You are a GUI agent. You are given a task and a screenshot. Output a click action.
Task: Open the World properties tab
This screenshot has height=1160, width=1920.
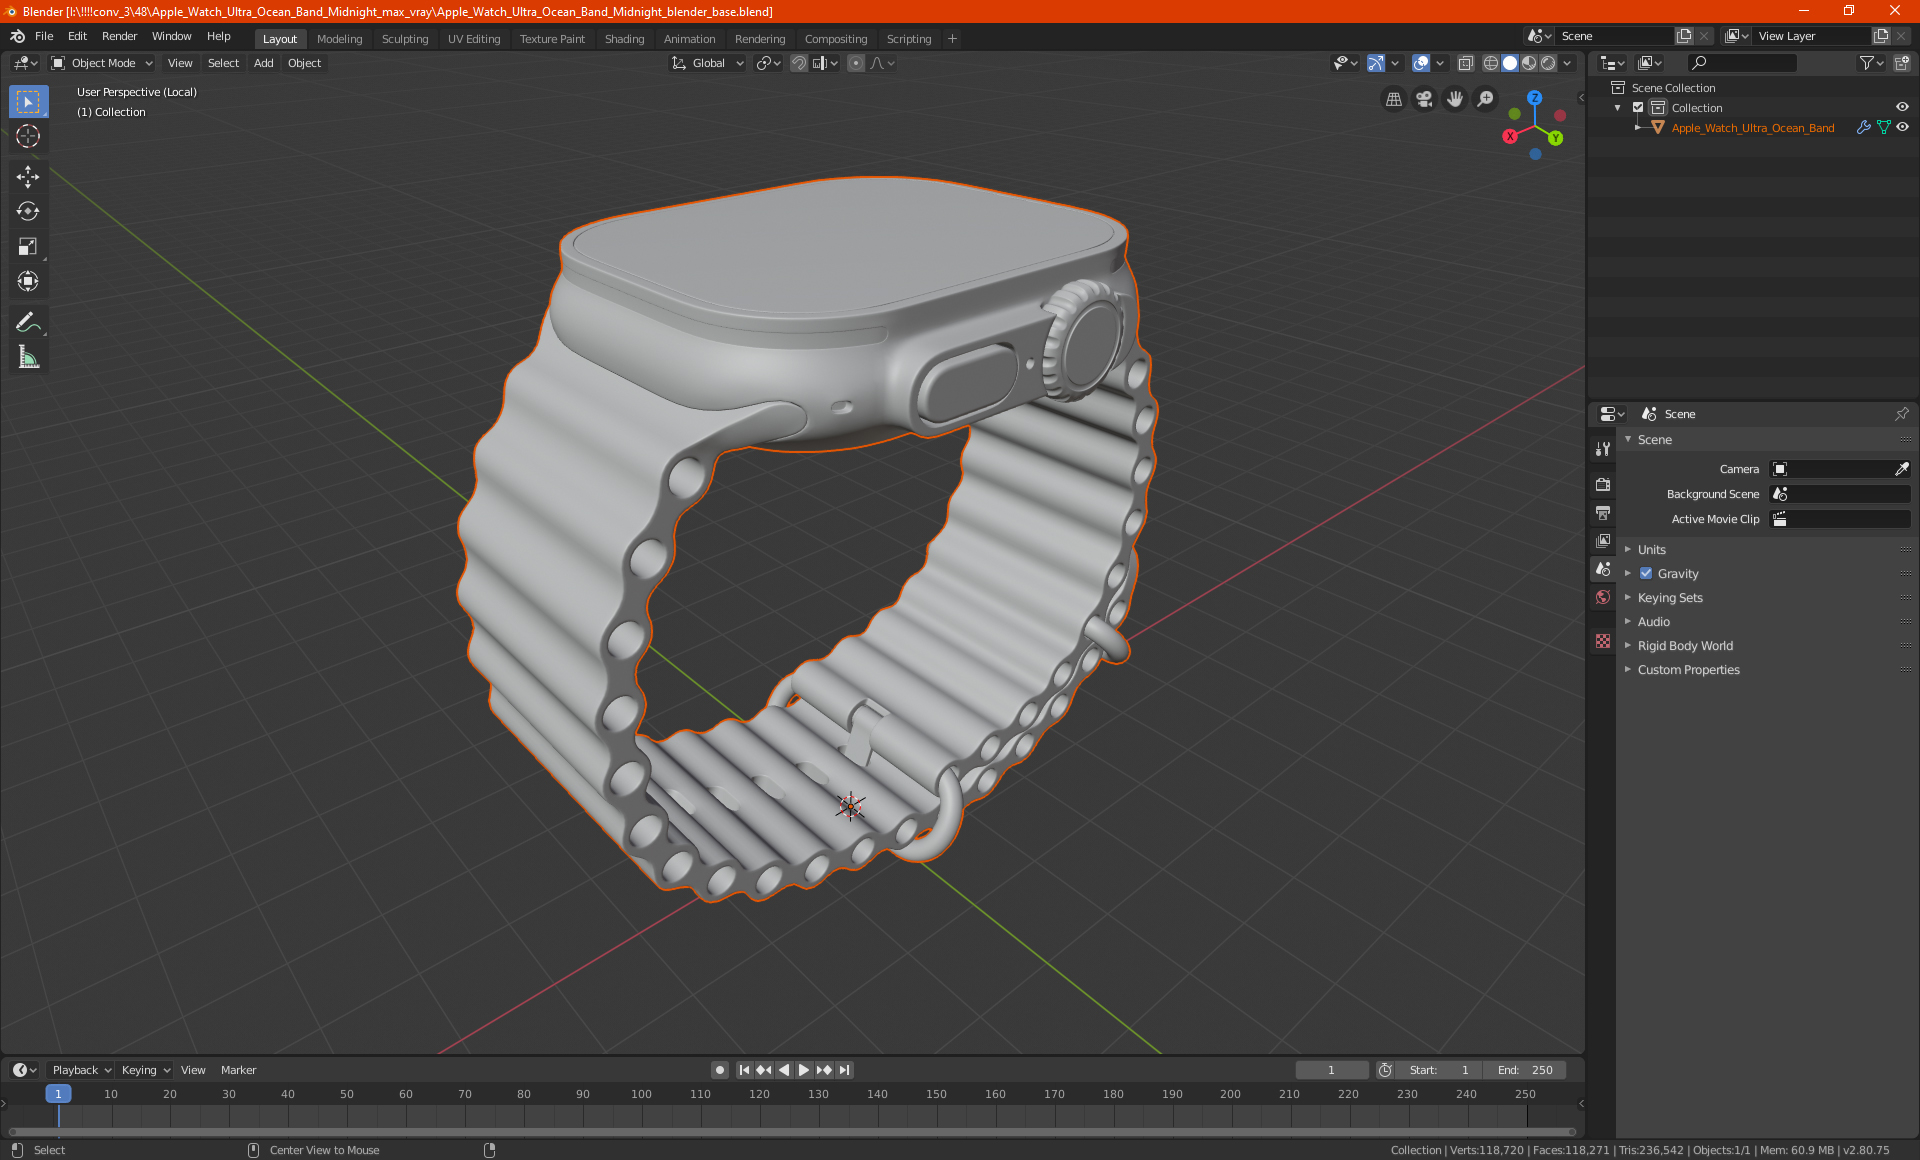(1603, 597)
